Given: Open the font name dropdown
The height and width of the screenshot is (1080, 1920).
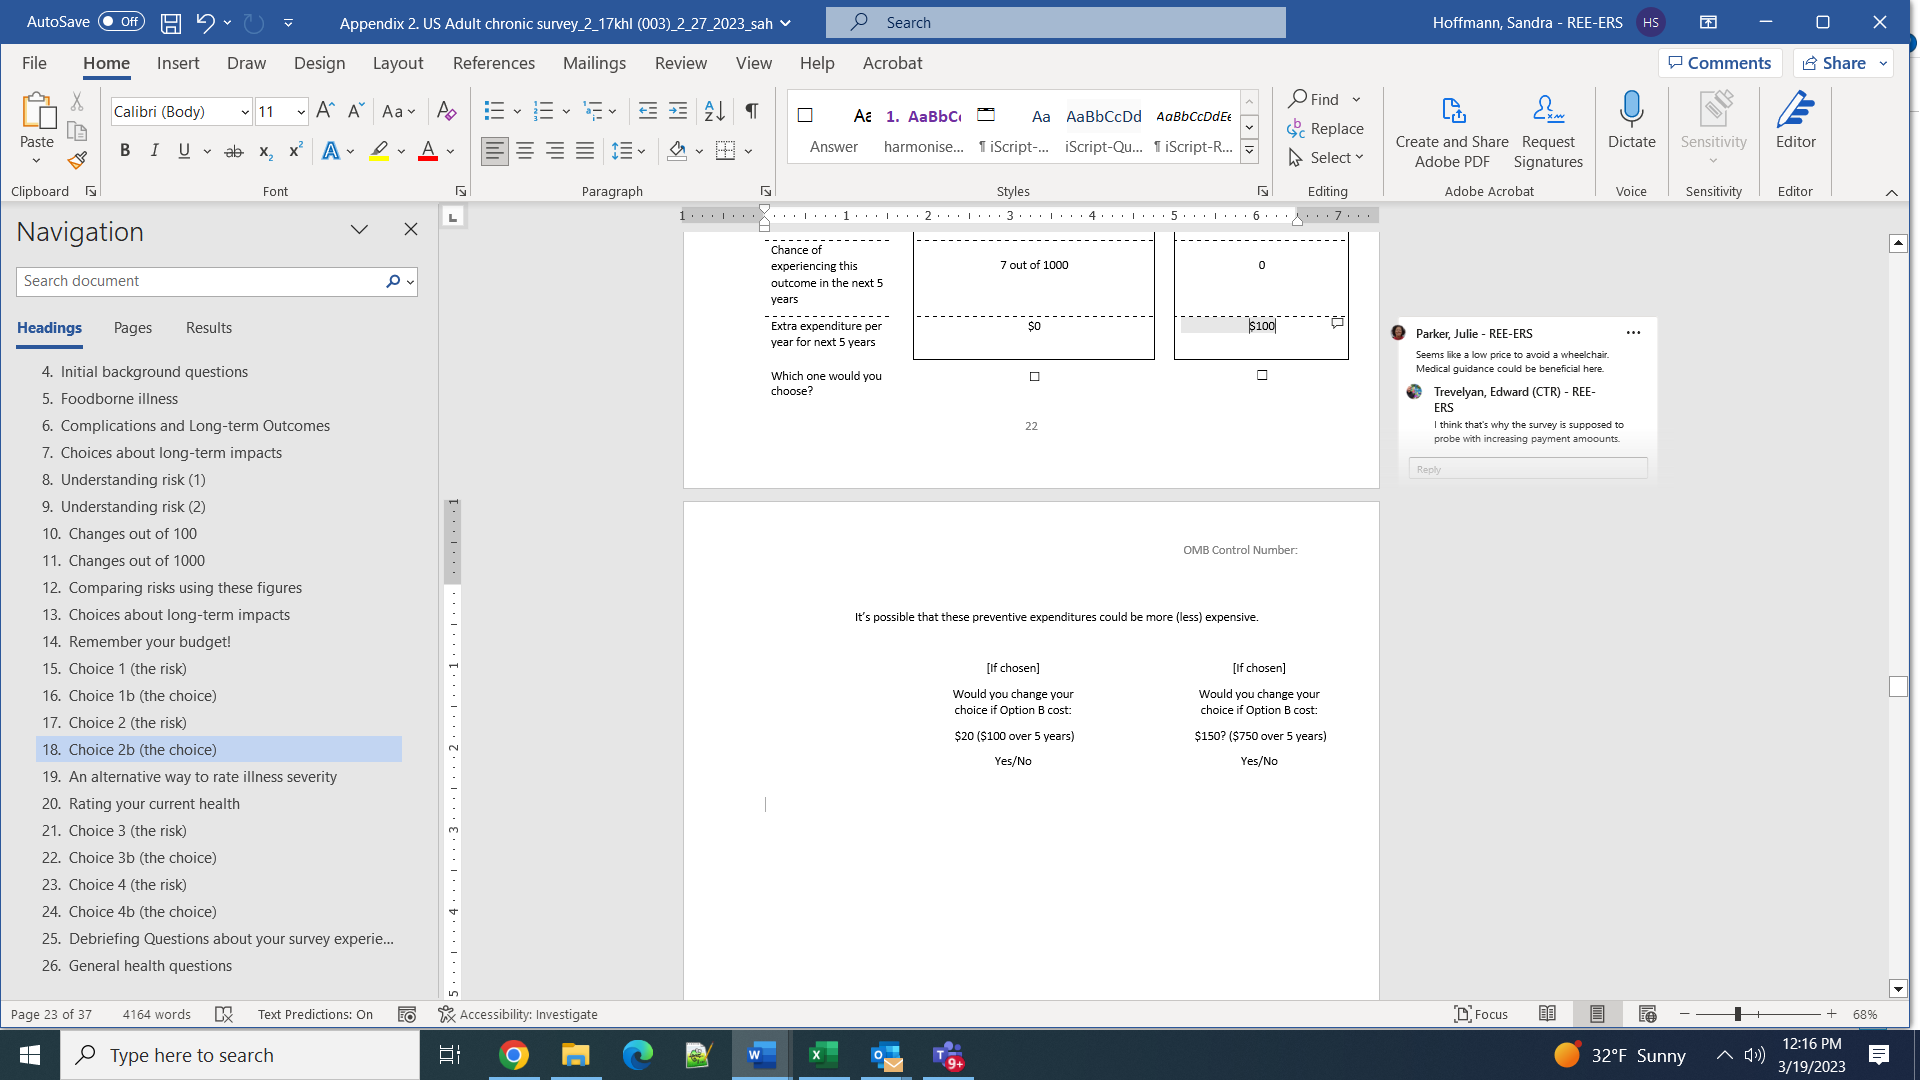Looking at the screenshot, I should tap(245, 112).
